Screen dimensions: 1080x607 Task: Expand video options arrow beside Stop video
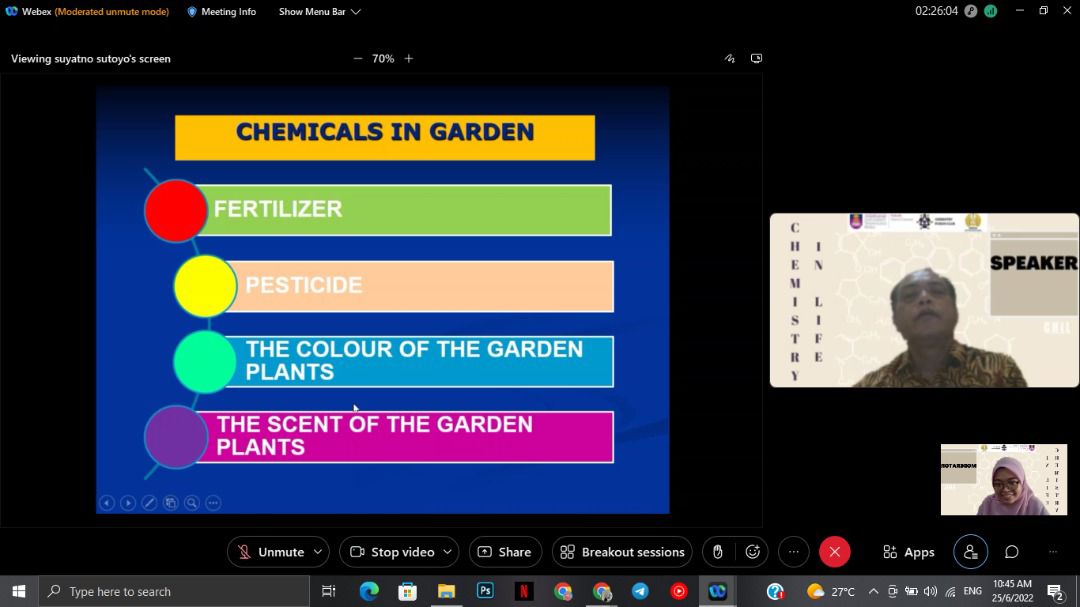point(448,552)
